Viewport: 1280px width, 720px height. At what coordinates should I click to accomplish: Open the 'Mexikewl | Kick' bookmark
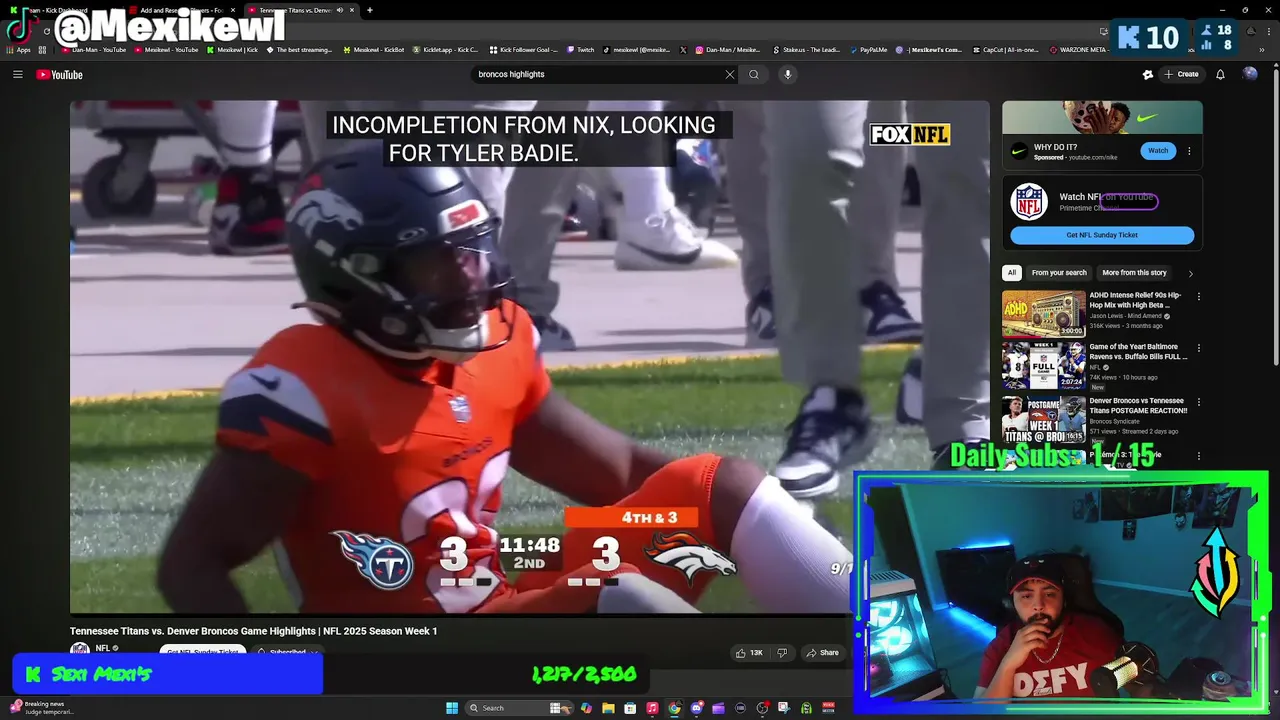232,49
